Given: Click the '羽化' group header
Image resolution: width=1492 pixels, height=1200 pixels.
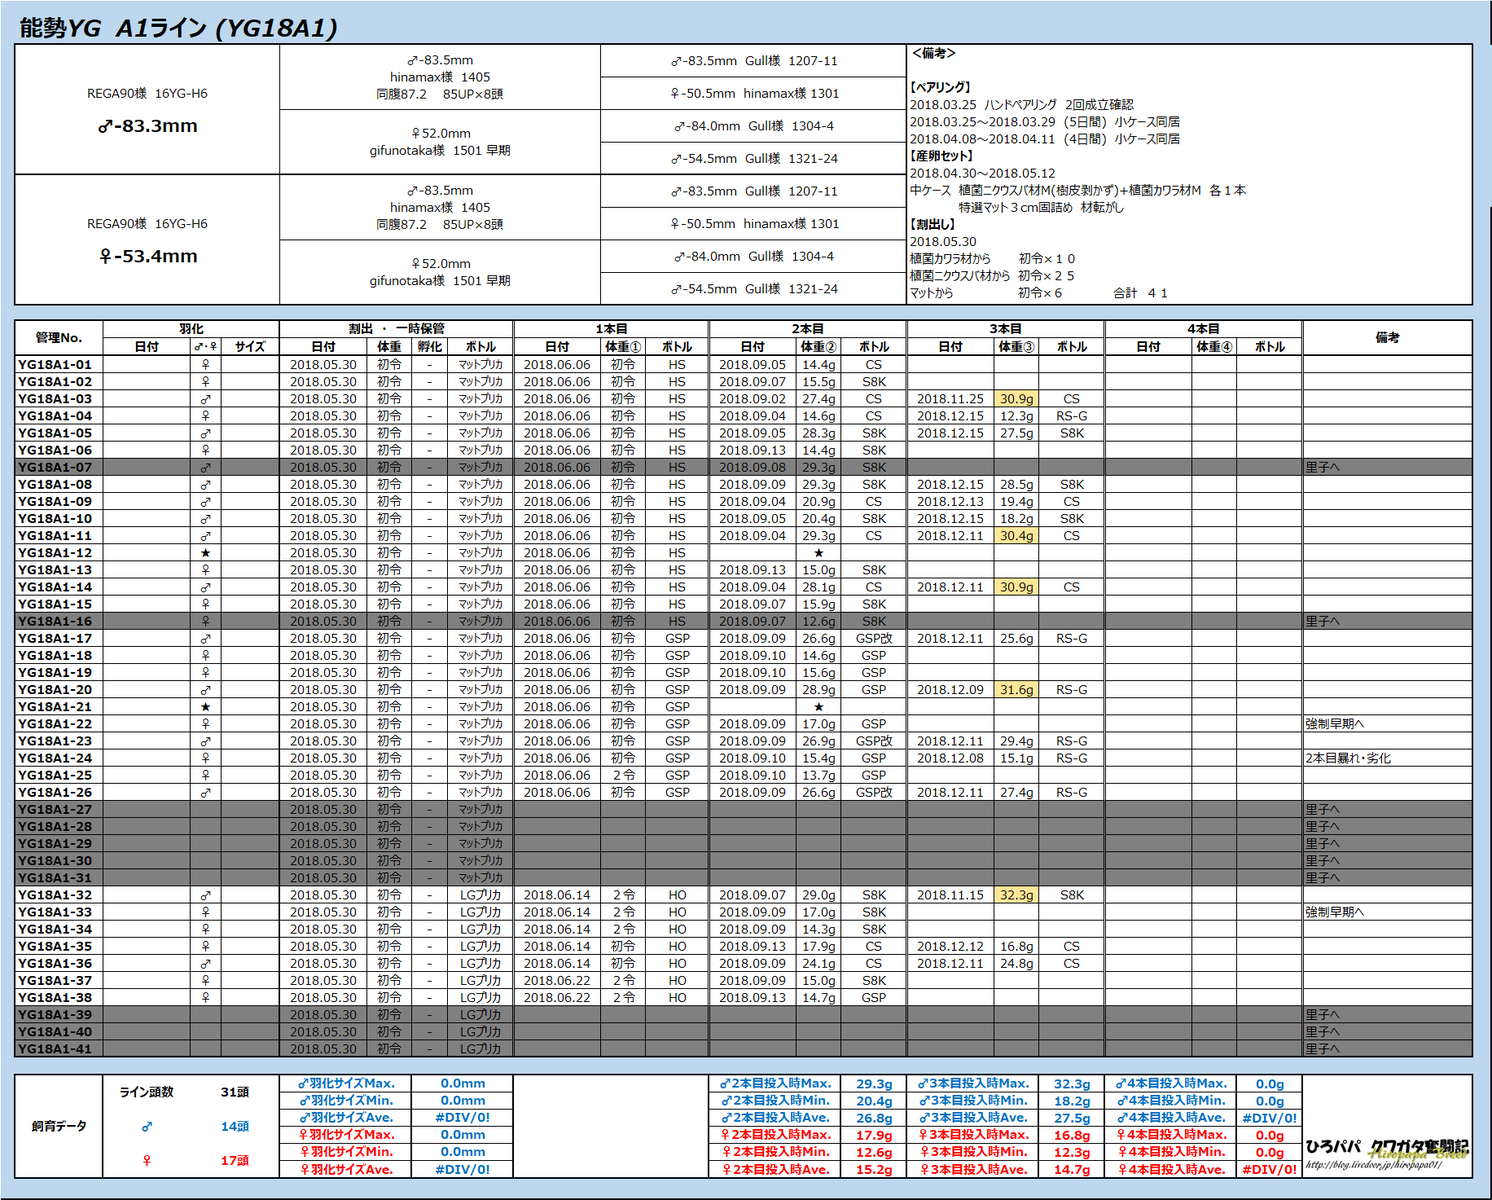Looking at the screenshot, I should click(x=191, y=328).
